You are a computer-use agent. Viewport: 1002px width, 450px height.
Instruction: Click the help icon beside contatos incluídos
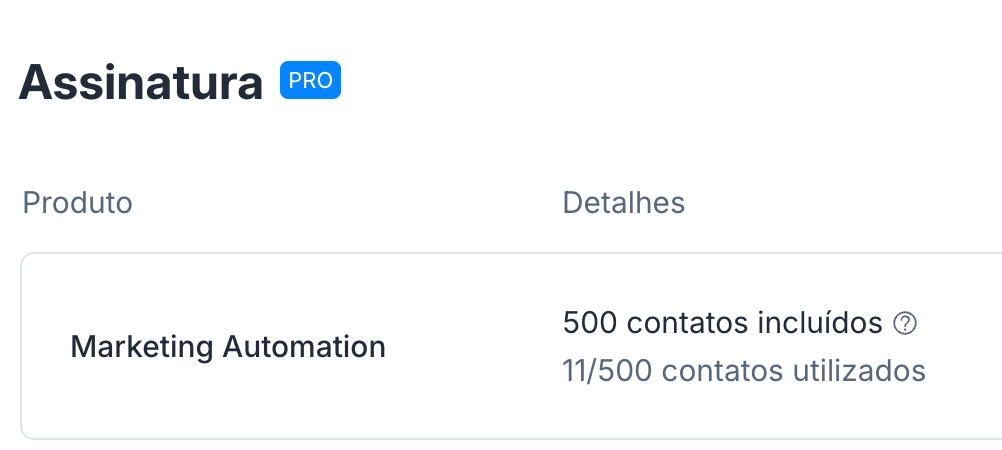[904, 323]
